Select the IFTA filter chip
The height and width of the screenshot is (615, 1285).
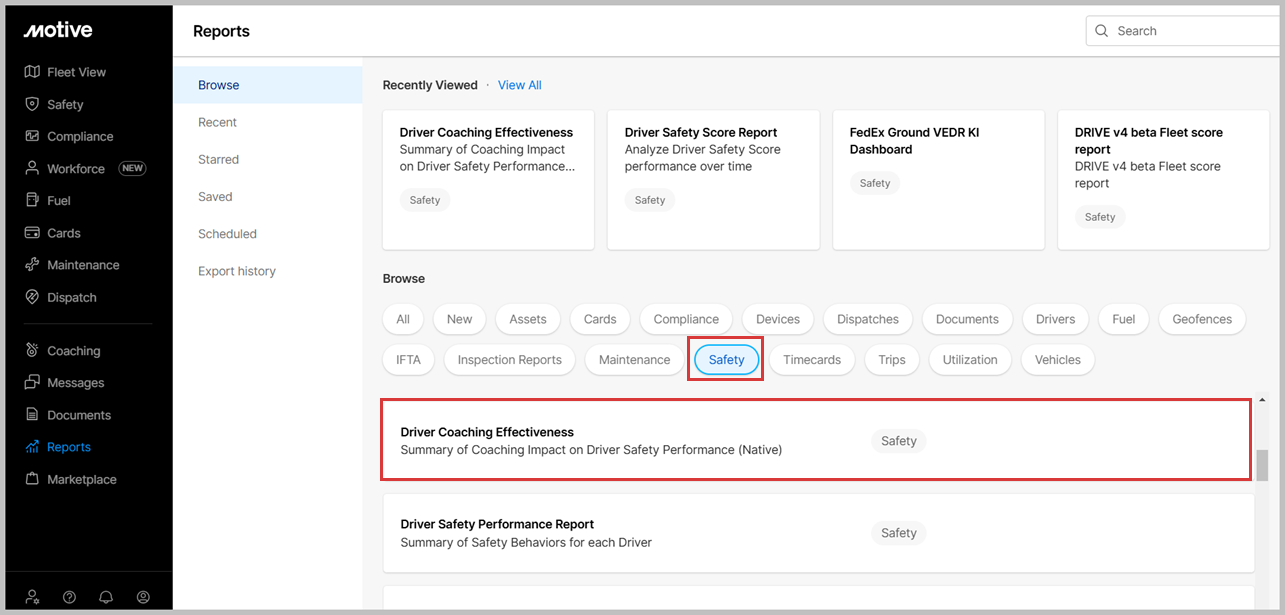click(408, 360)
